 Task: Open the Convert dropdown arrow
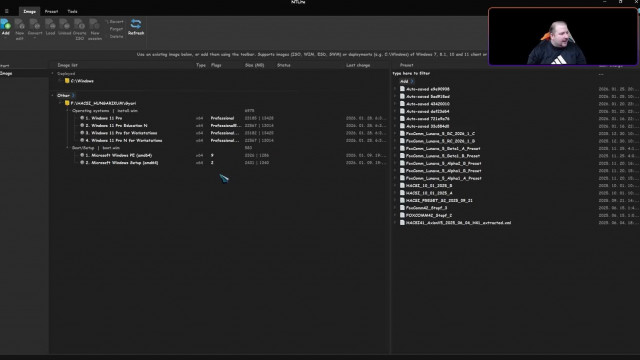(x=35, y=38)
